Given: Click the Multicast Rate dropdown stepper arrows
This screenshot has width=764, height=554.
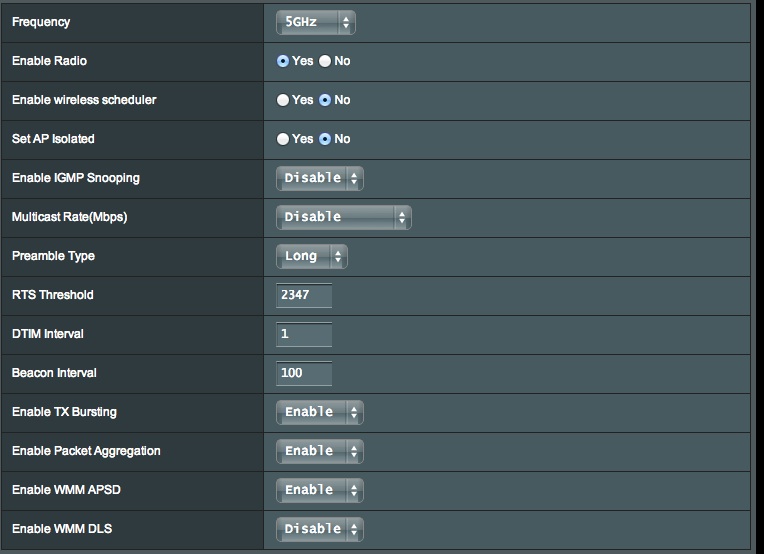Looking at the screenshot, I should coord(401,217).
